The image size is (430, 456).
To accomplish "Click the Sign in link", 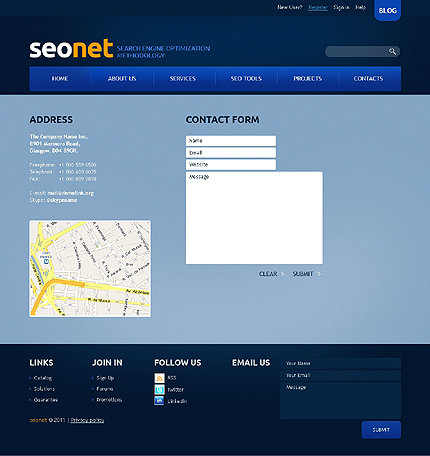I will [x=341, y=7].
